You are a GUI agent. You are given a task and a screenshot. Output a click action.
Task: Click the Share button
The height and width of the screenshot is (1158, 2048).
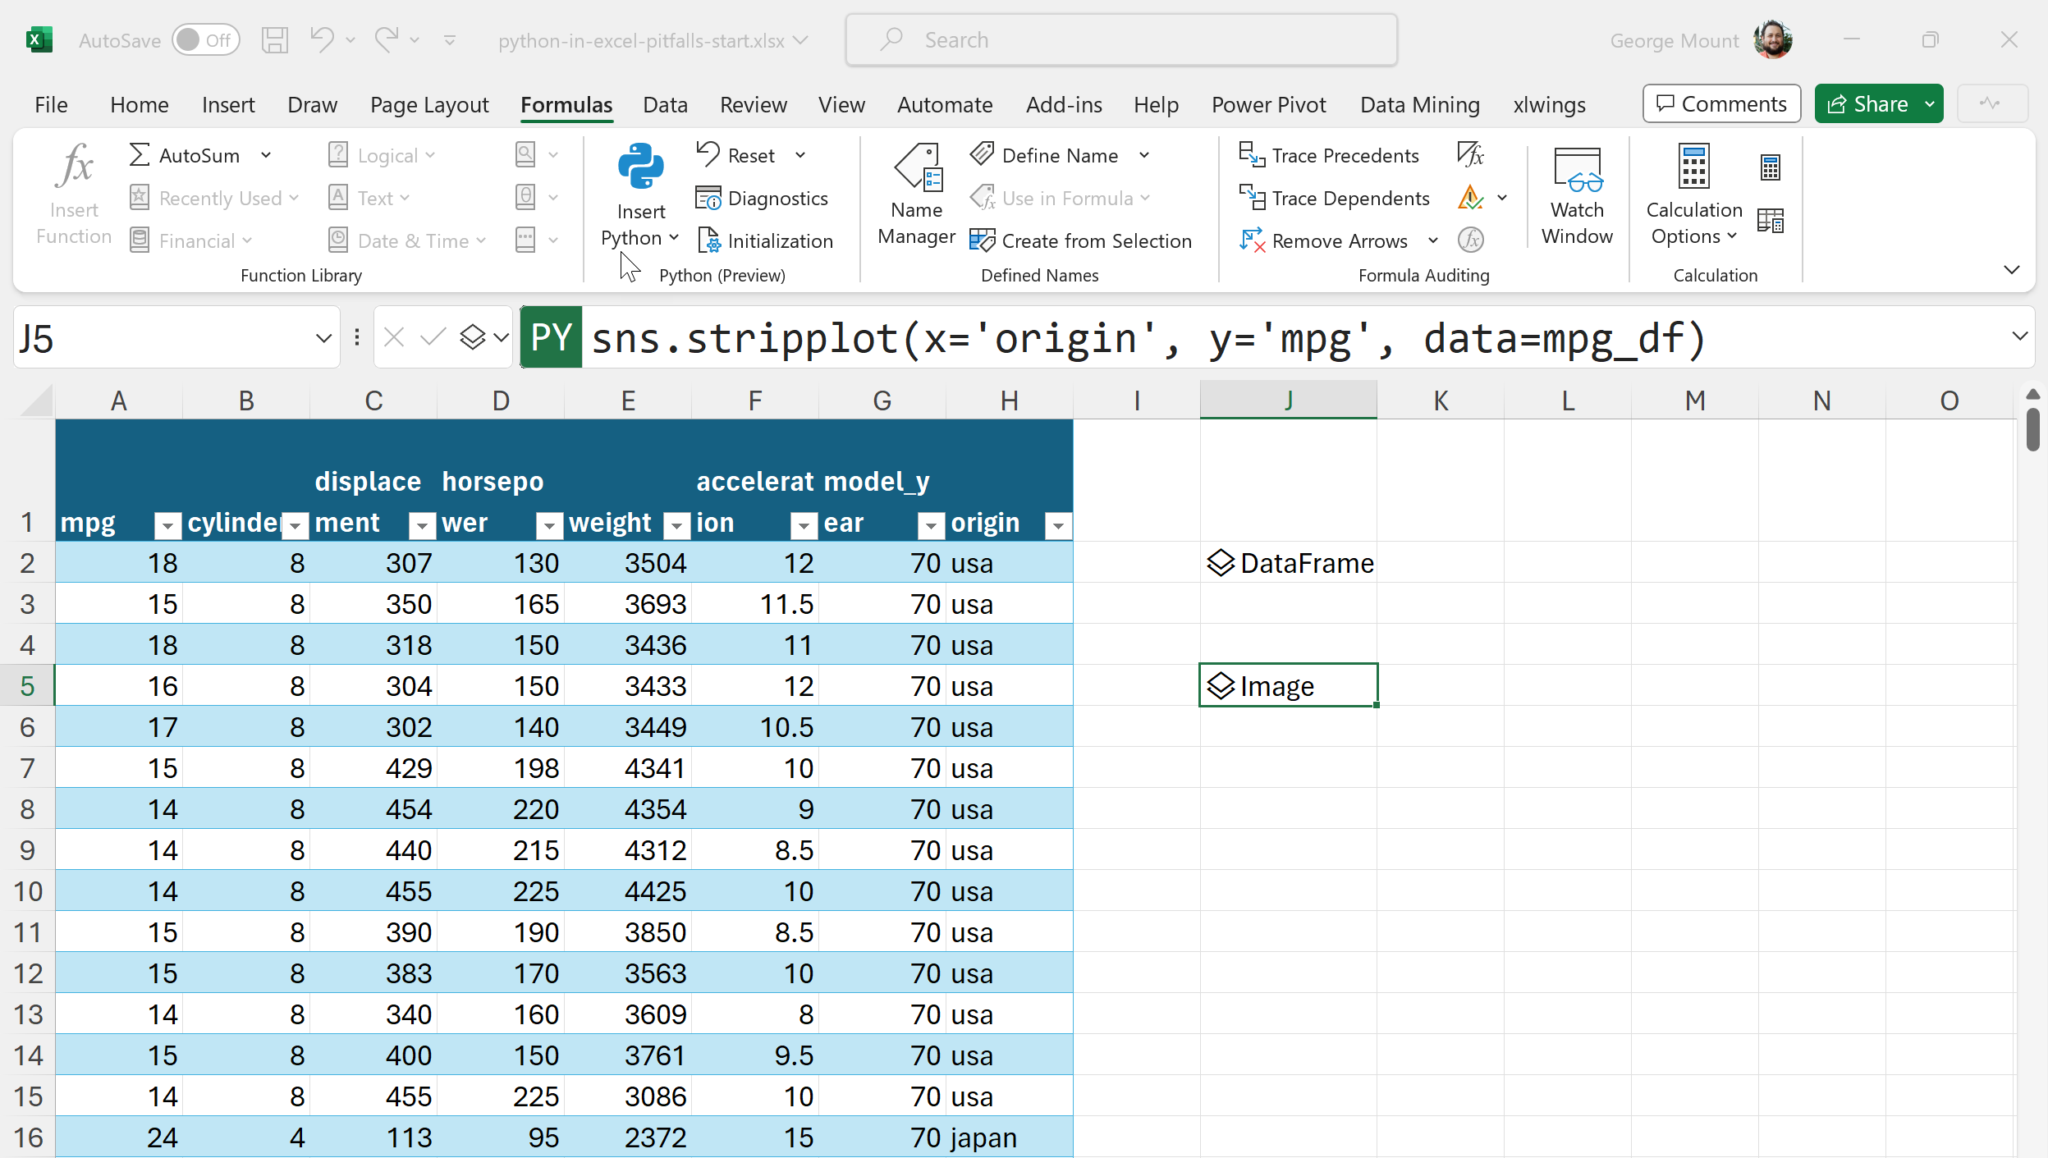click(x=1867, y=104)
